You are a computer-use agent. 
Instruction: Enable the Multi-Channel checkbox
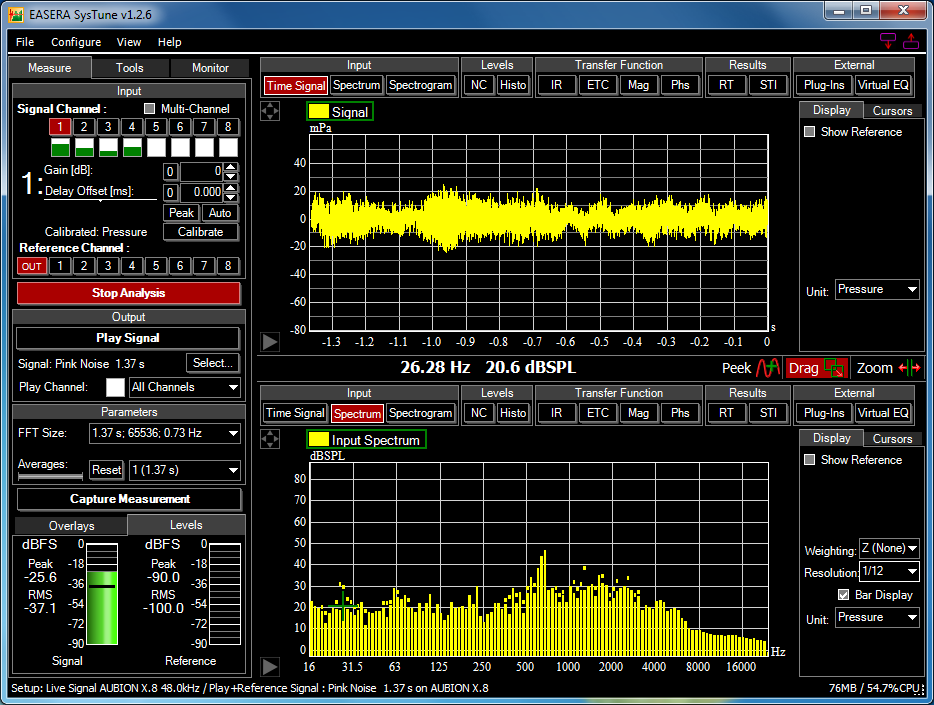[x=150, y=109]
